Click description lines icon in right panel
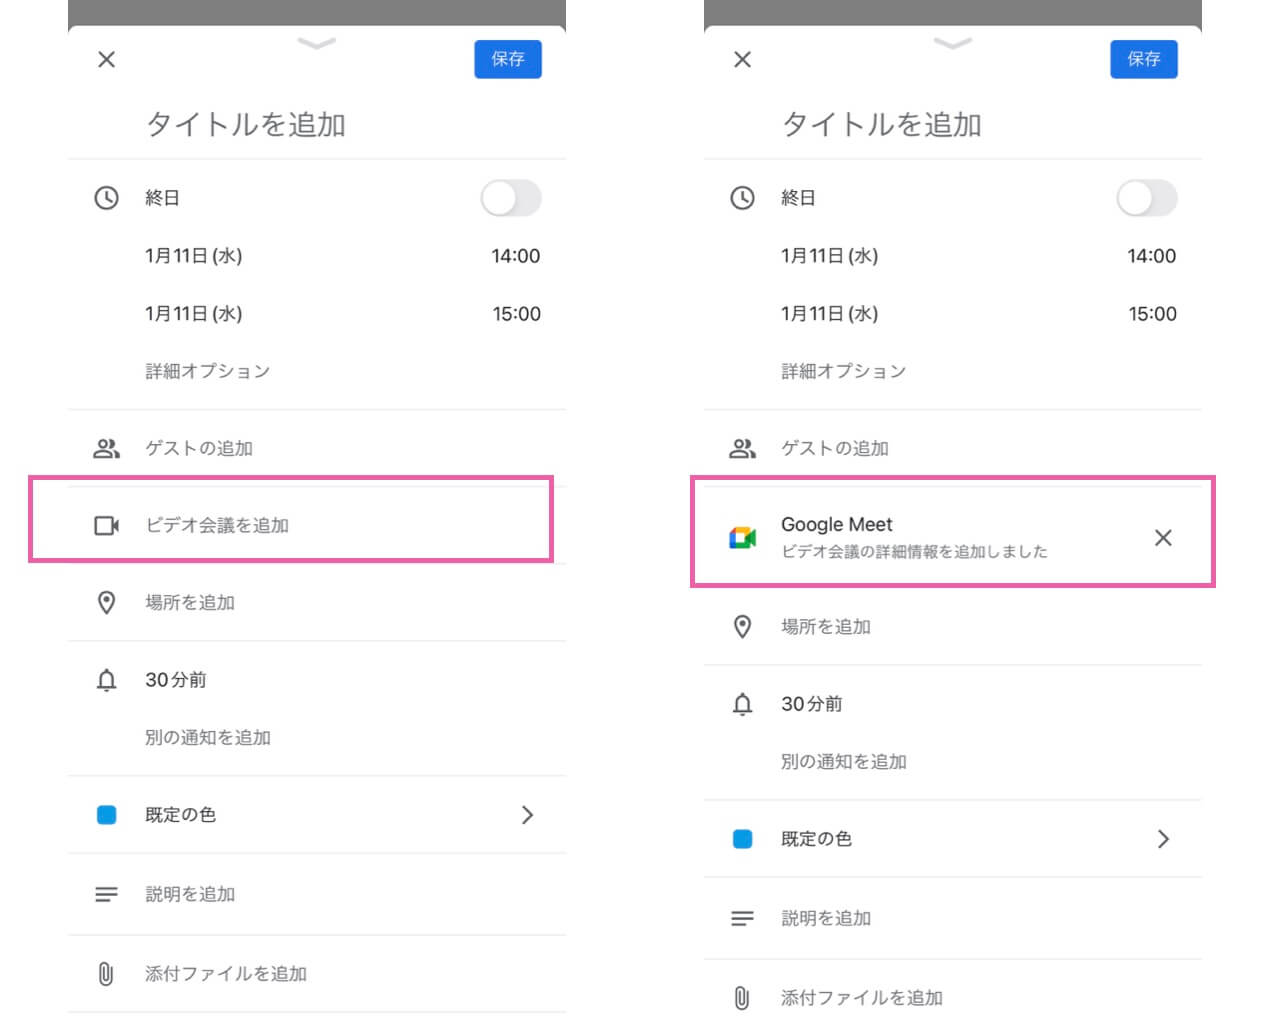 (742, 918)
